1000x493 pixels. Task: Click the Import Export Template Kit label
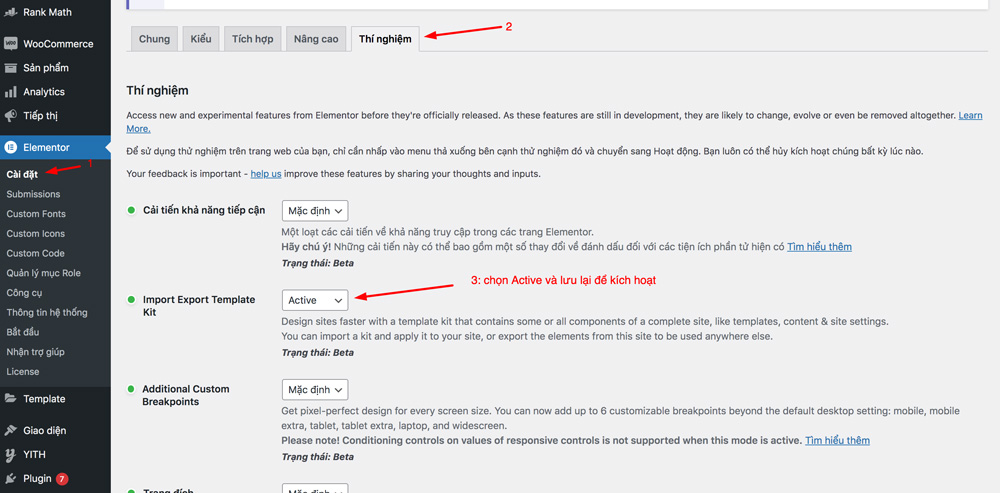pyautogui.click(x=199, y=305)
